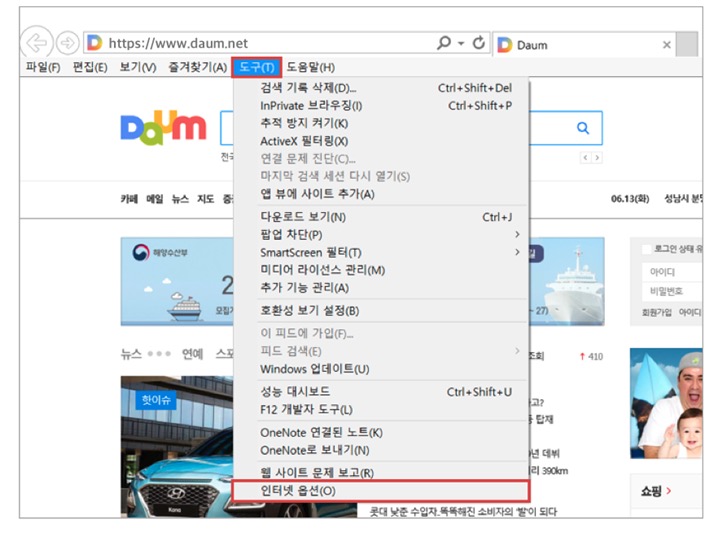This screenshot has width=721, height=533.
Task: Open the address bar dropdown arrow
Action: (x=461, y=43)
